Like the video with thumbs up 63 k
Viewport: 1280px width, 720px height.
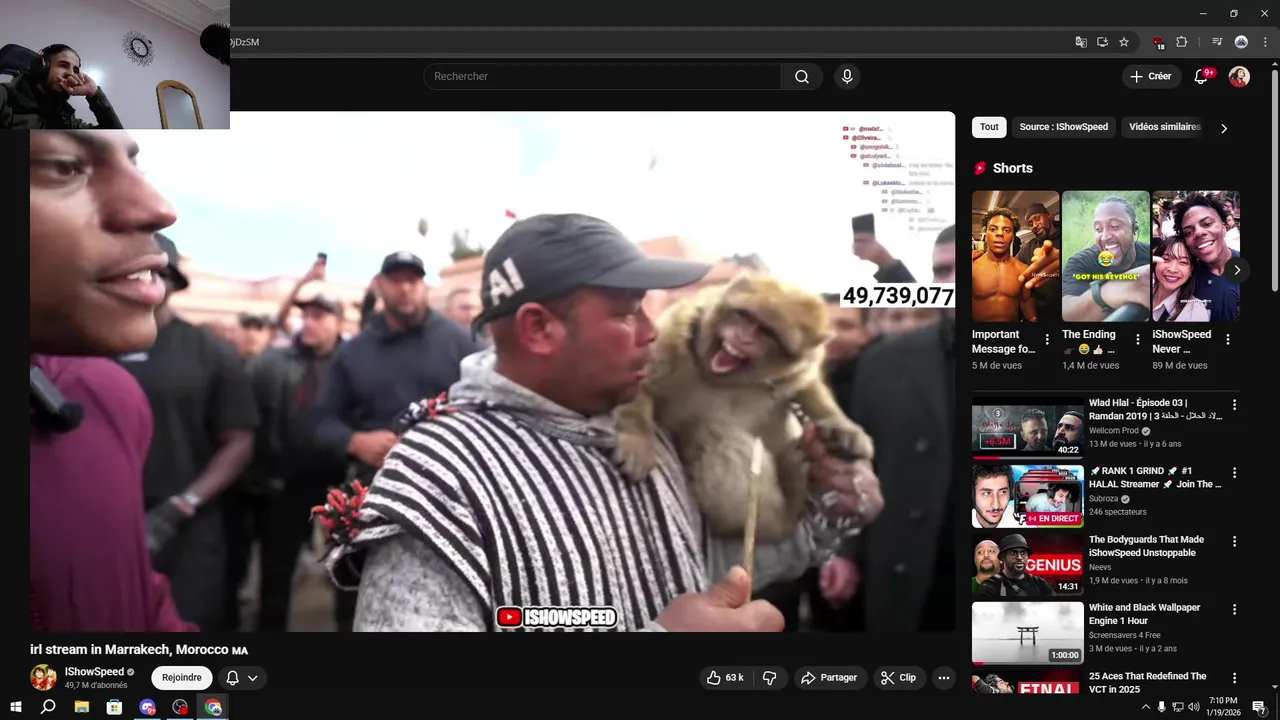[x=725, y=678]
